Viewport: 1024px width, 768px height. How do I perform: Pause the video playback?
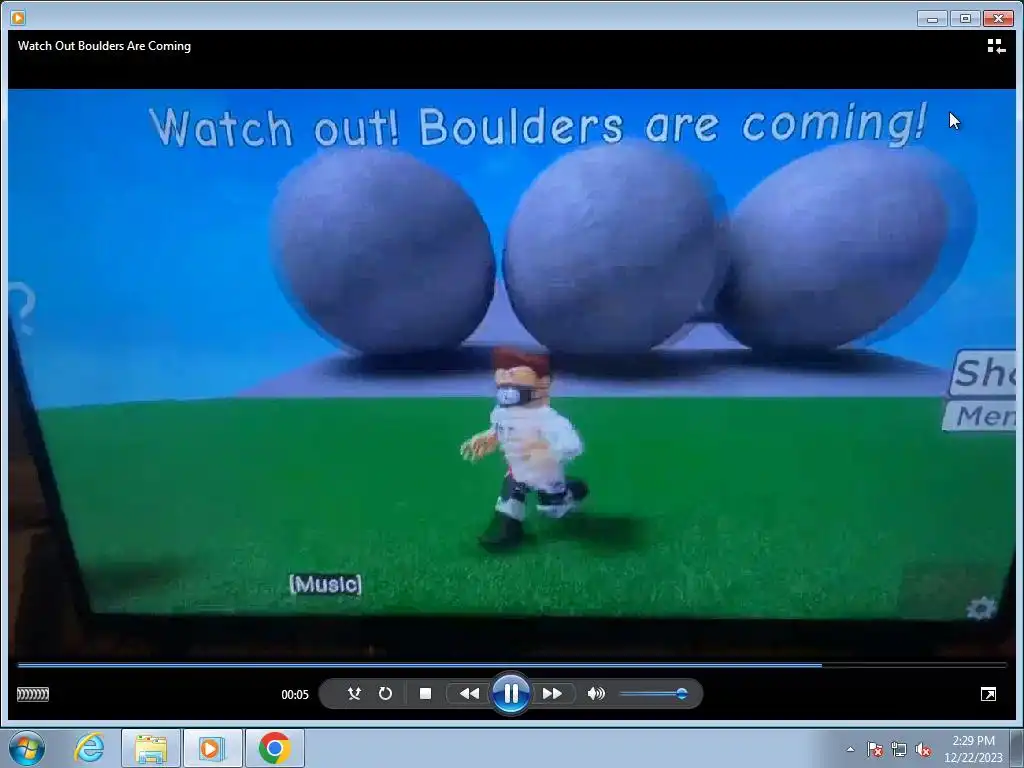510,693
